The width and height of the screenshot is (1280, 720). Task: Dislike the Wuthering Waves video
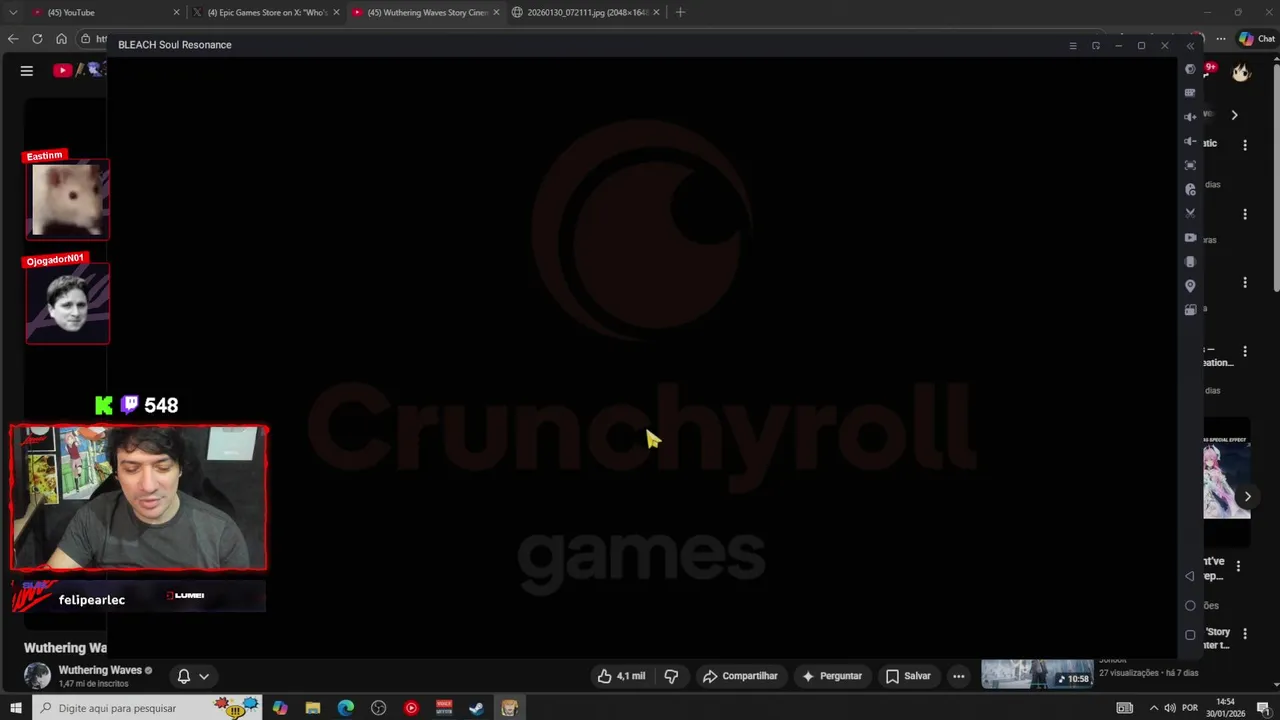[672, 676]
